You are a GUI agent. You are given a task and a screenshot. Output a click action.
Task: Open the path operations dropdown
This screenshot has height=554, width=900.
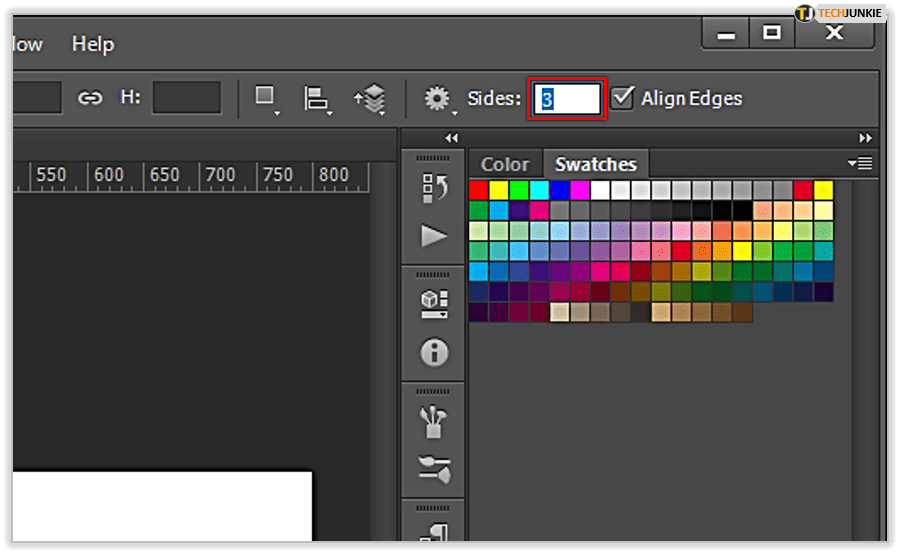pos(267,100)
